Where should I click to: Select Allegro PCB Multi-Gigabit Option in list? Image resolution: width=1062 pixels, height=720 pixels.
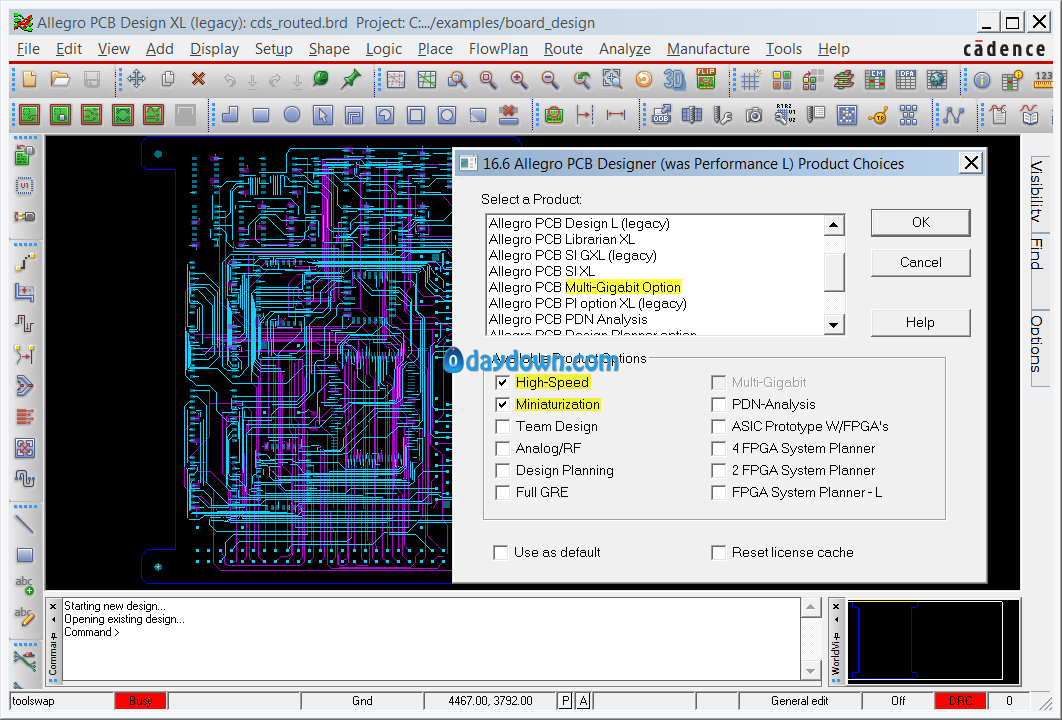585,288
